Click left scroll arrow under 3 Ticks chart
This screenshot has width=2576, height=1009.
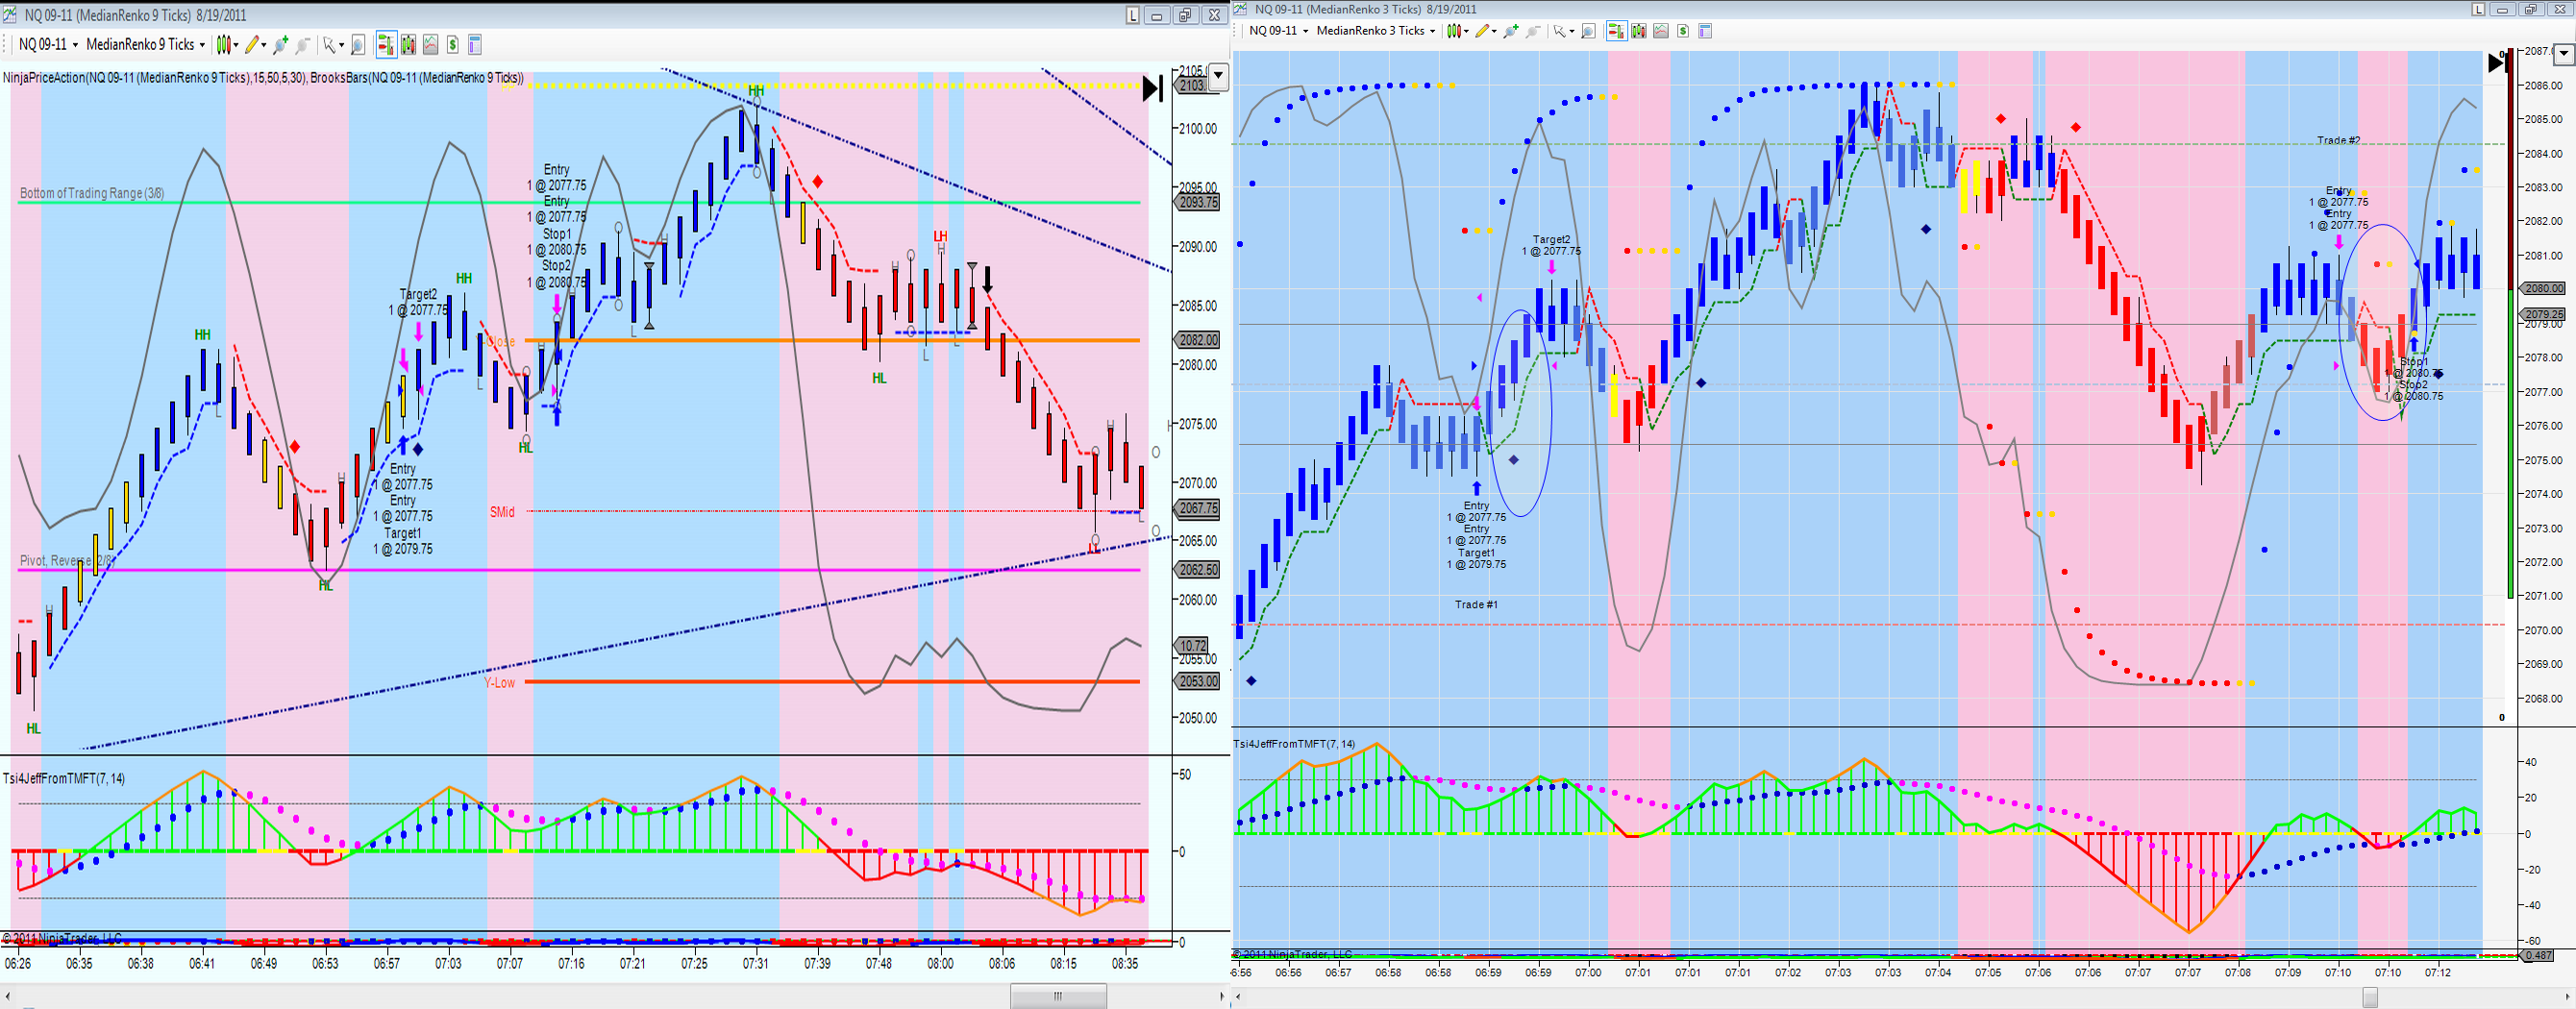point(1240,997)
